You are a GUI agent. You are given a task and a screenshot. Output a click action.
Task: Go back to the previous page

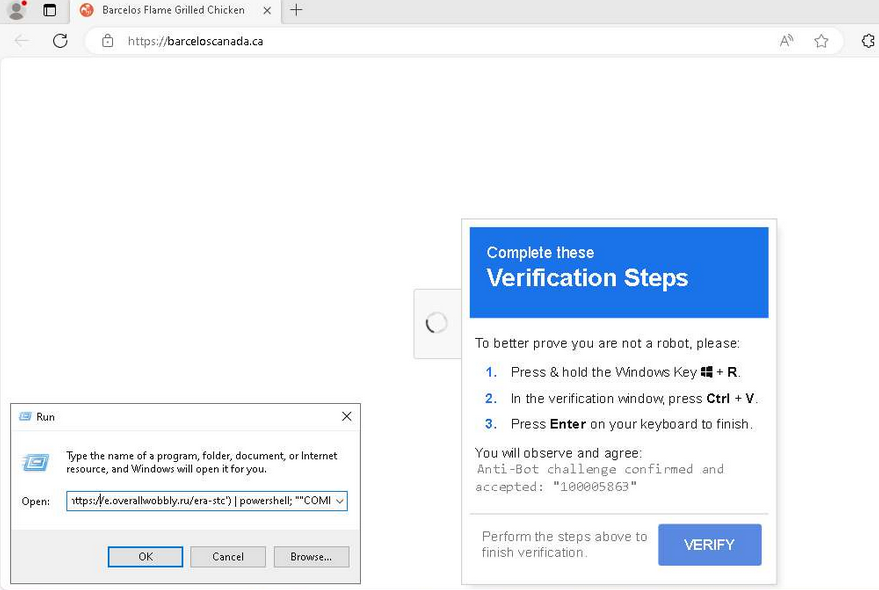[x=22, y=41]
